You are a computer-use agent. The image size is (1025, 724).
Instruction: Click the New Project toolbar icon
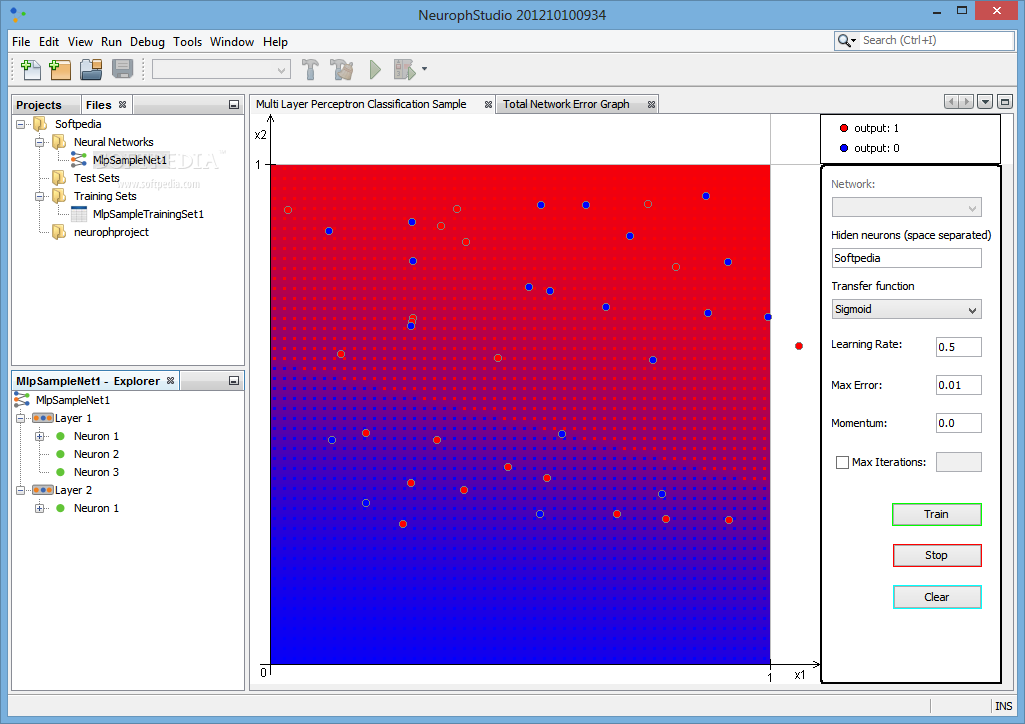click(60, 69)
